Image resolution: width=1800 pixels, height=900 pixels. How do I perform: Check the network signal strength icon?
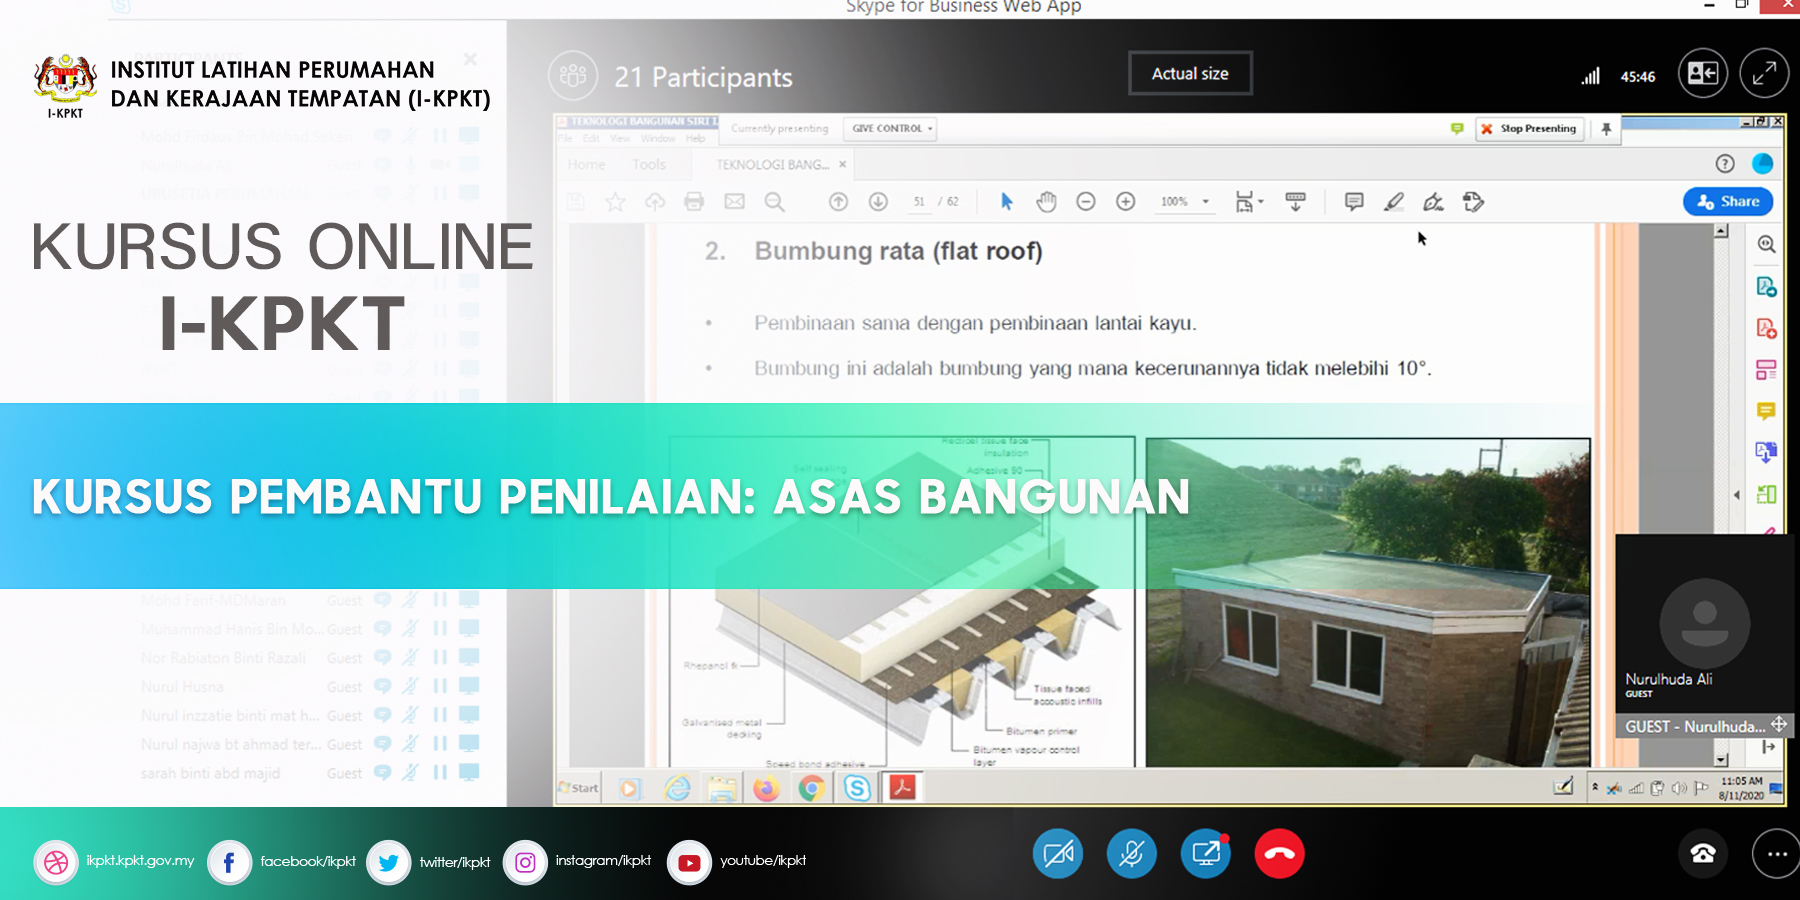(1591, 76)
